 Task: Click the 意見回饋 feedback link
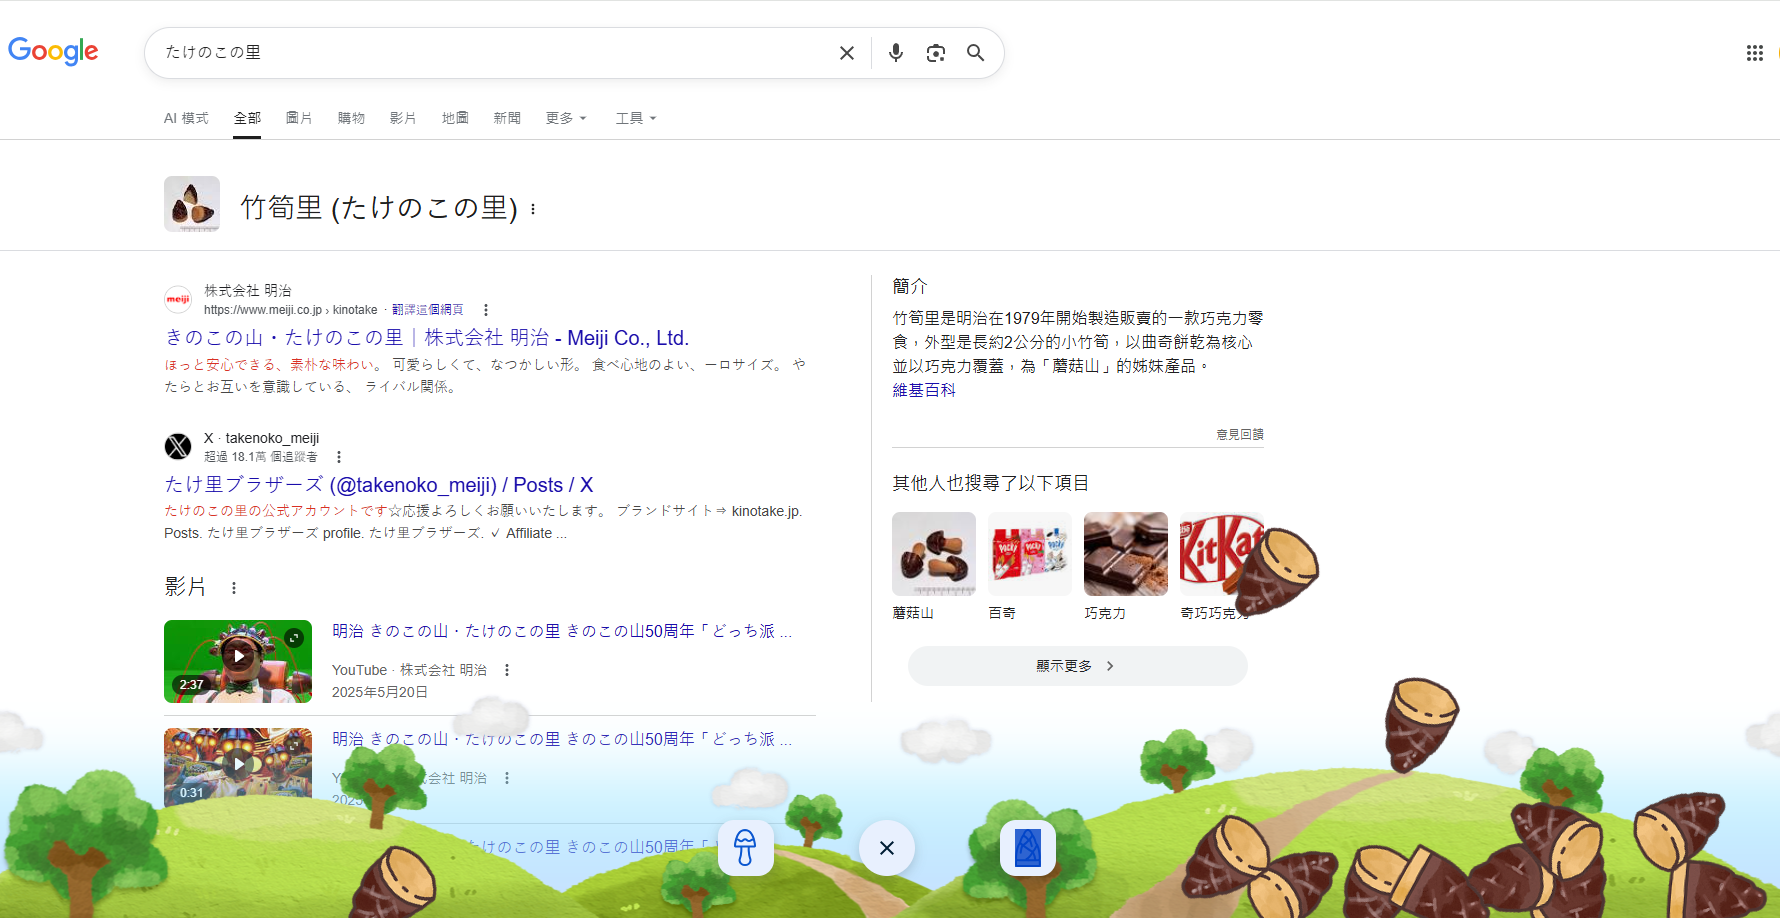point(1239,434)
